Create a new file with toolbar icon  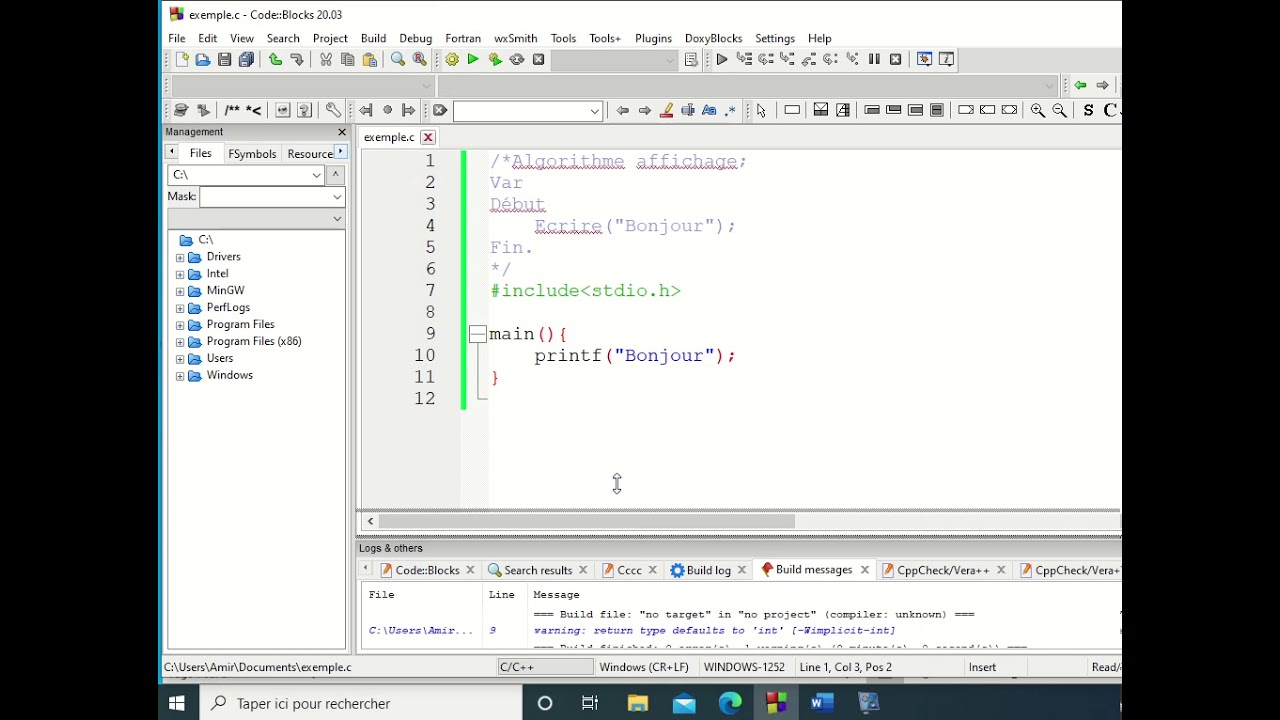182,60
